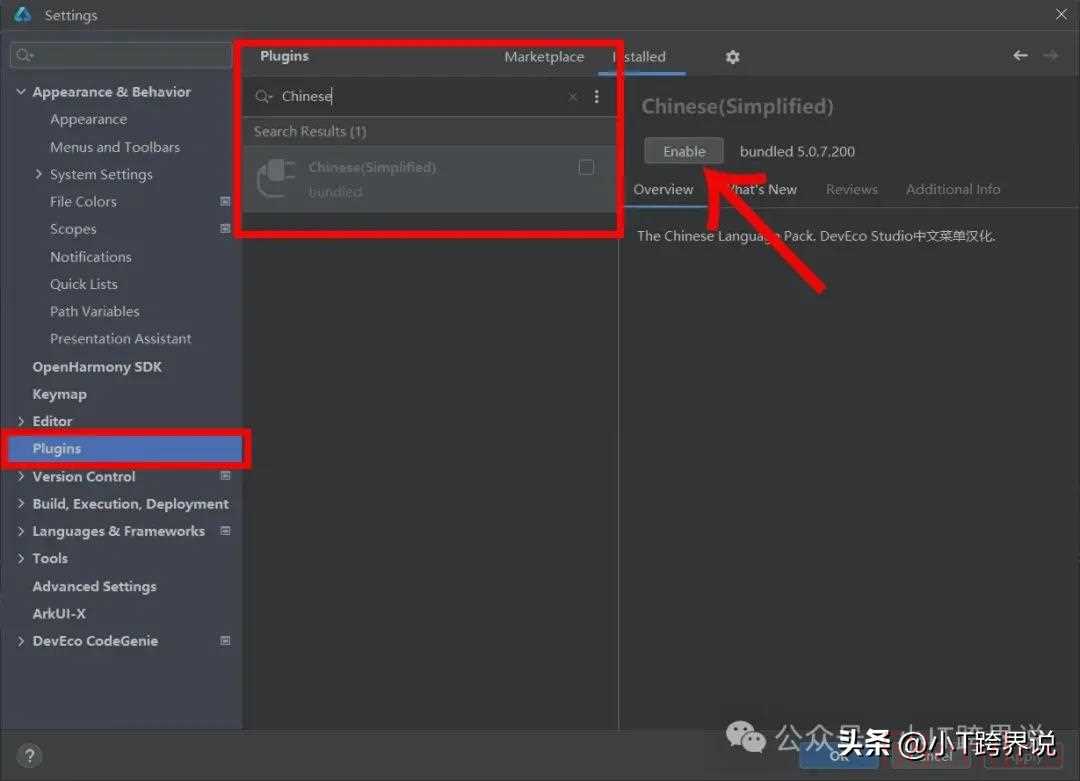Screen dimensions: 1080x781
Task: Close the Settings dialog
Action: (1061, 14)
